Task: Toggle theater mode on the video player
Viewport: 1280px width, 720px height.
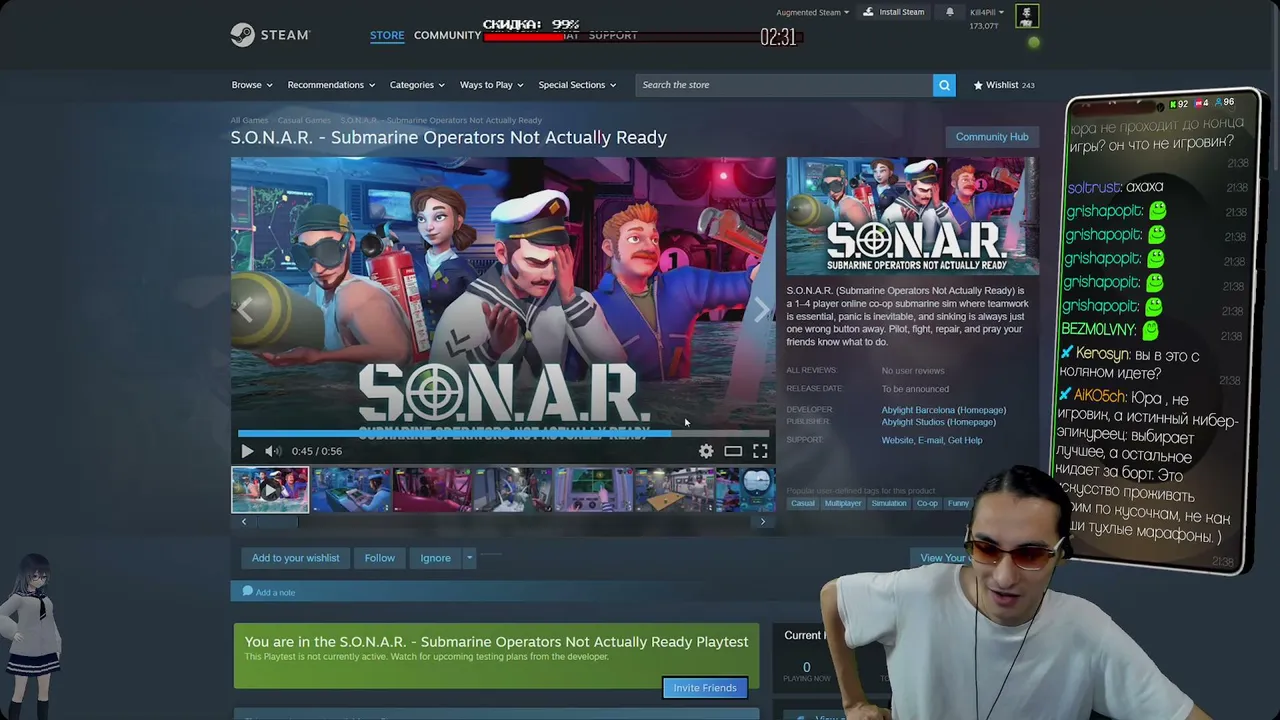Action: [733, 451]
